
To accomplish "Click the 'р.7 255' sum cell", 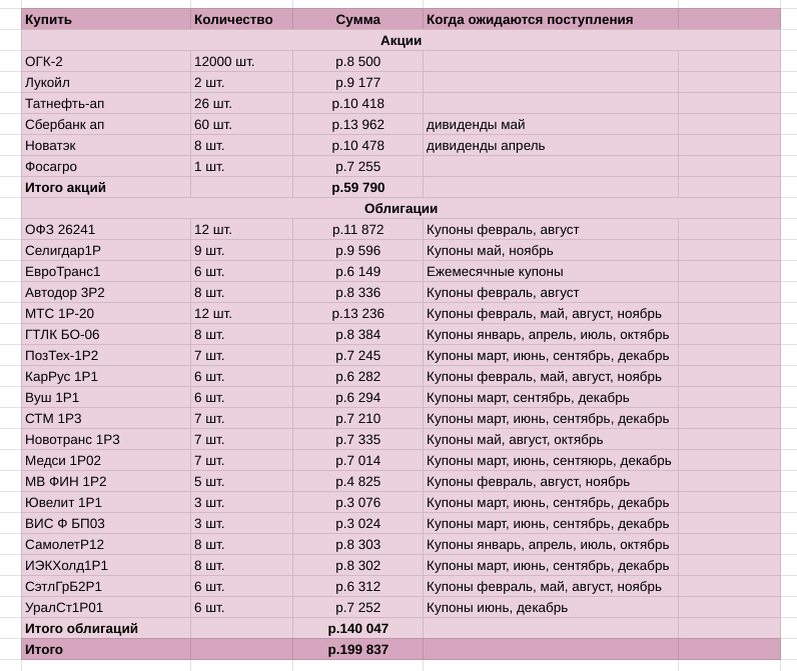I will tap(358, 167).
